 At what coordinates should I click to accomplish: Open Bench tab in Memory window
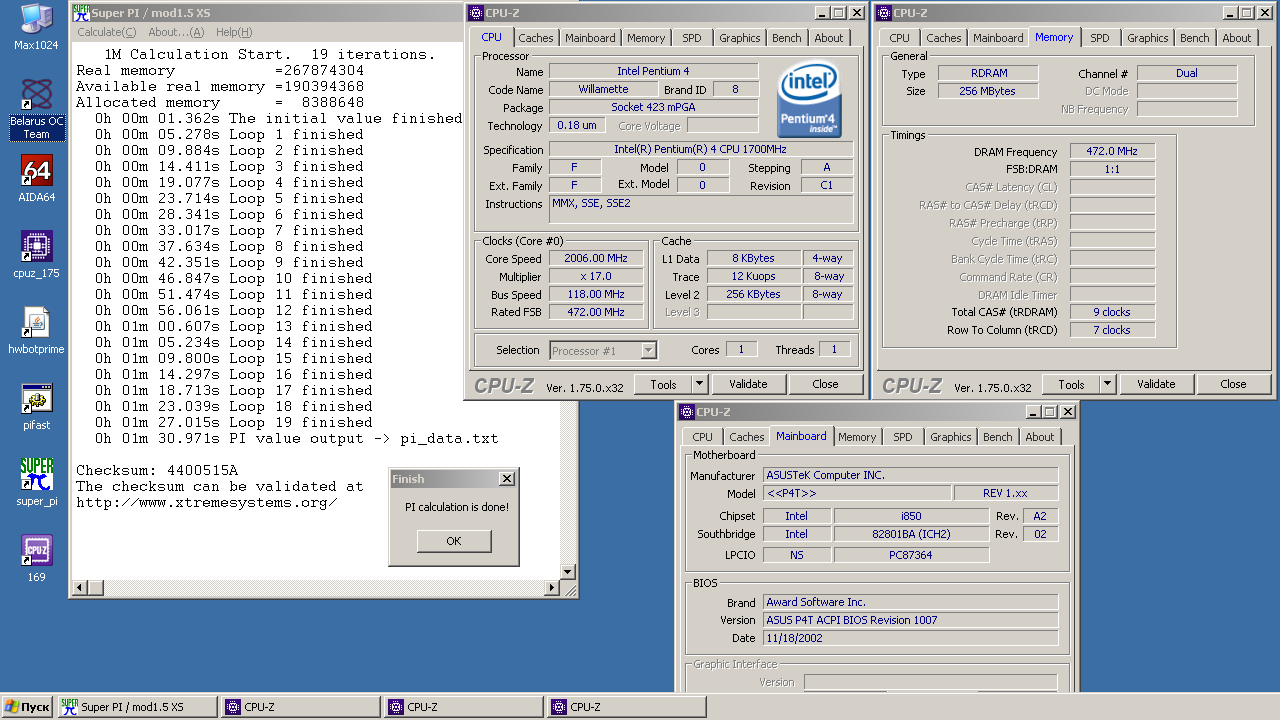pos(1195,38)
